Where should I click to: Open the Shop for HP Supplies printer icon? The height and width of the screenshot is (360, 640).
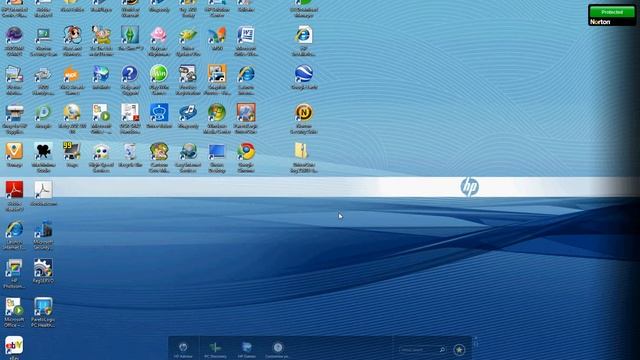click(x=14, y=113)
